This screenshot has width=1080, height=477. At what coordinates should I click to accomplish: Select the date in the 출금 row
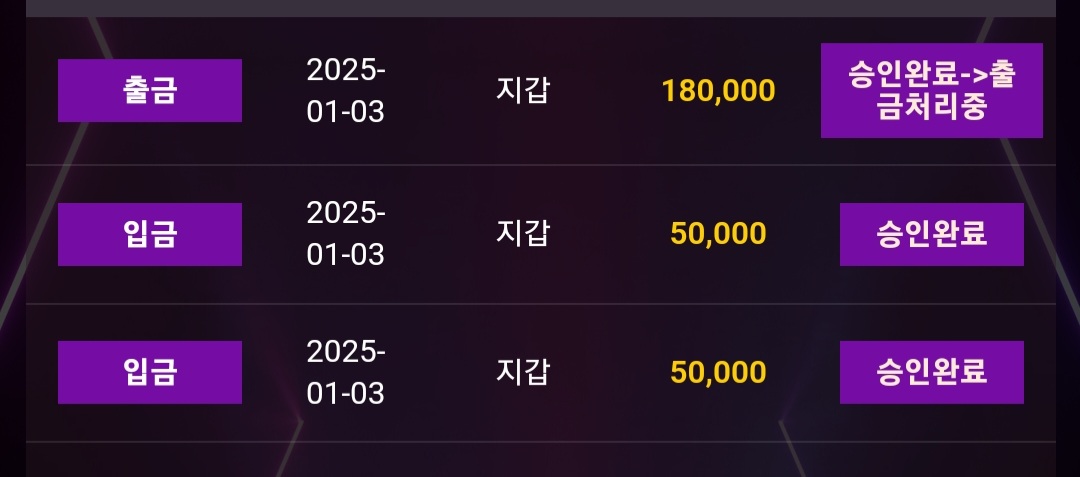pos(346,91)
